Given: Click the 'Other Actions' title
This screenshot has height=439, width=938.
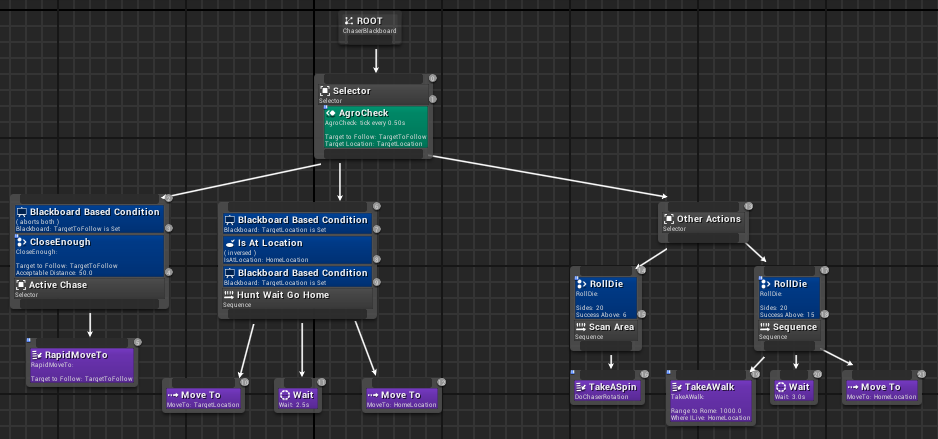Looking at the screenshot, I should (x=709, y=219).
